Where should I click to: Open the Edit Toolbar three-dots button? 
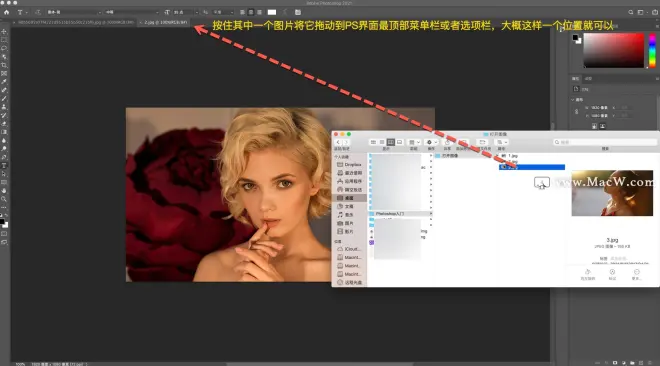(4, 207)
